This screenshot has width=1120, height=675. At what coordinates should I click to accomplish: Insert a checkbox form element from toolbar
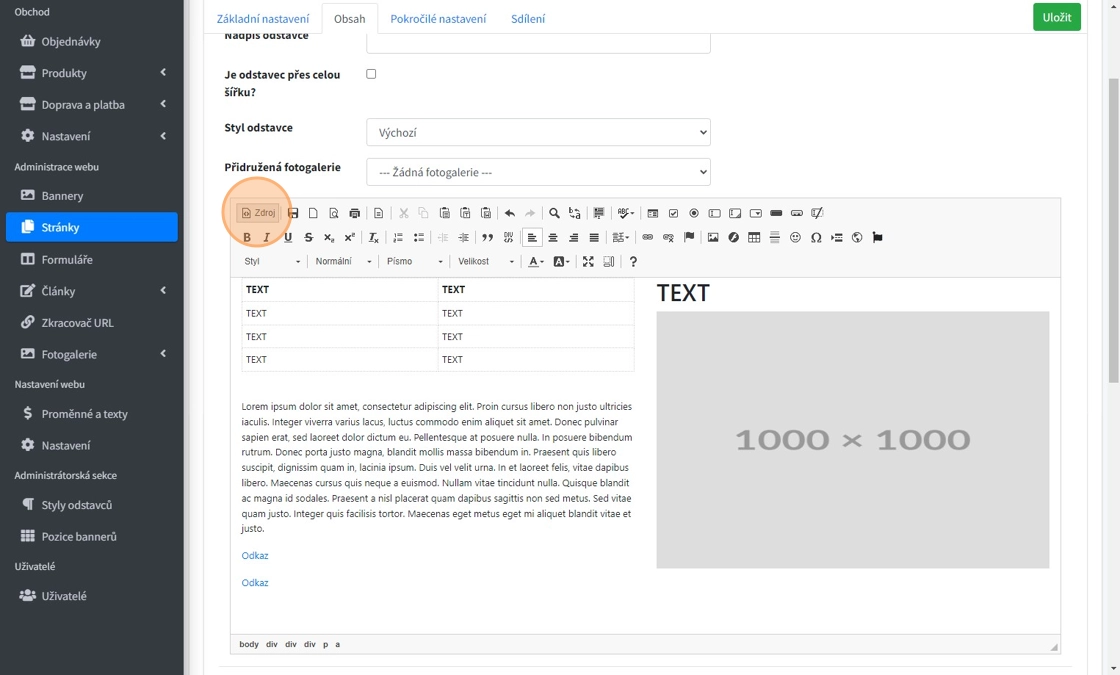pos(673,213)
